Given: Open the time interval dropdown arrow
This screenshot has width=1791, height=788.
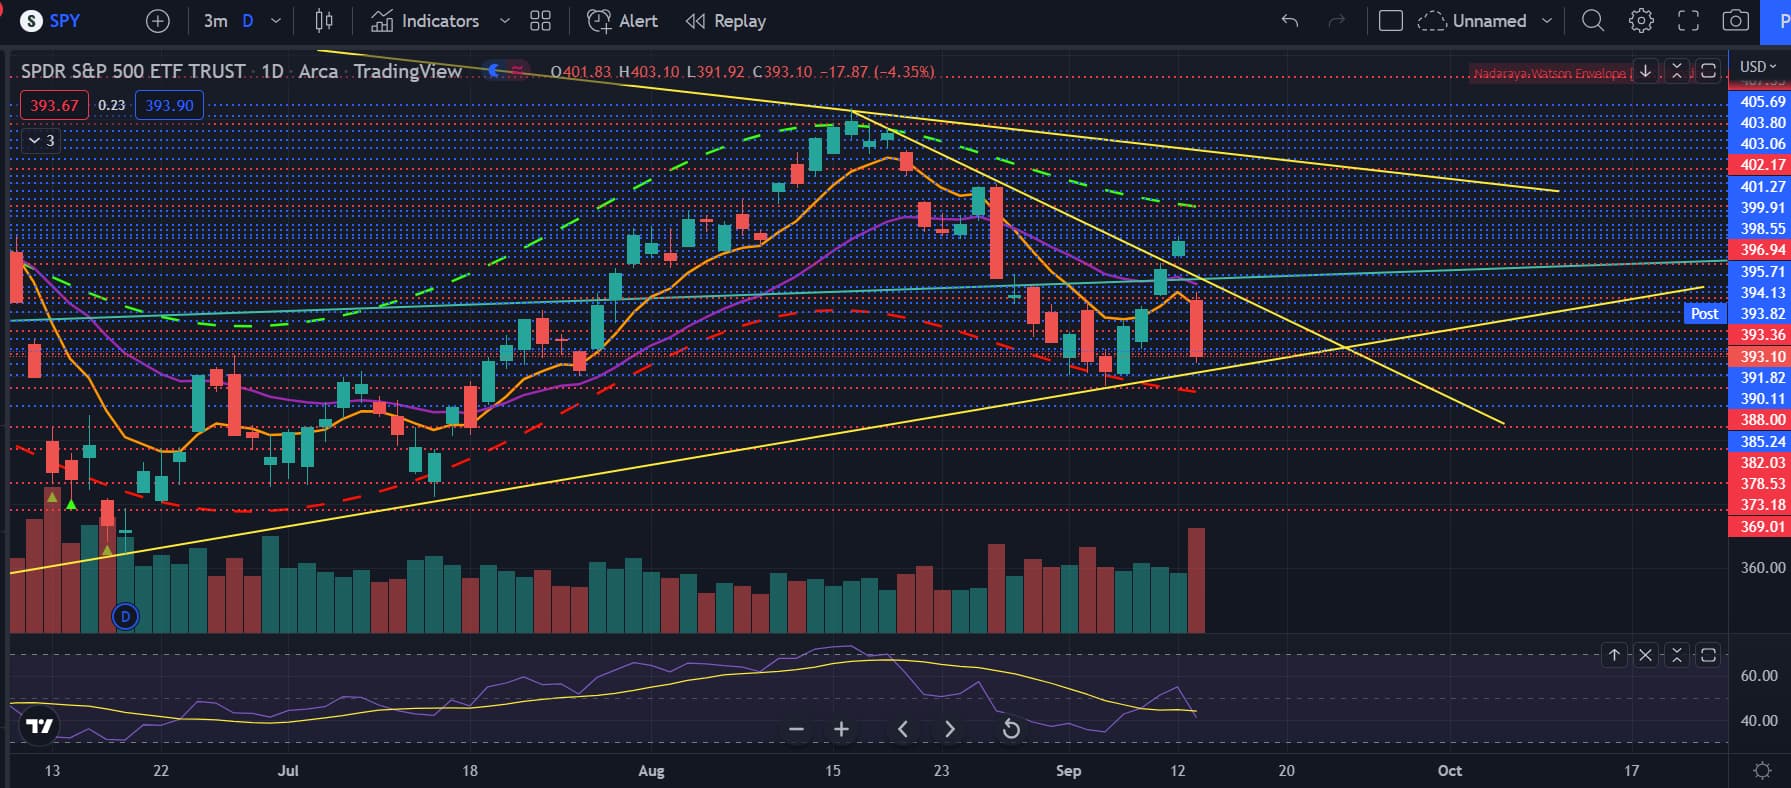Looking at the screenshot, I should (276, 20).
